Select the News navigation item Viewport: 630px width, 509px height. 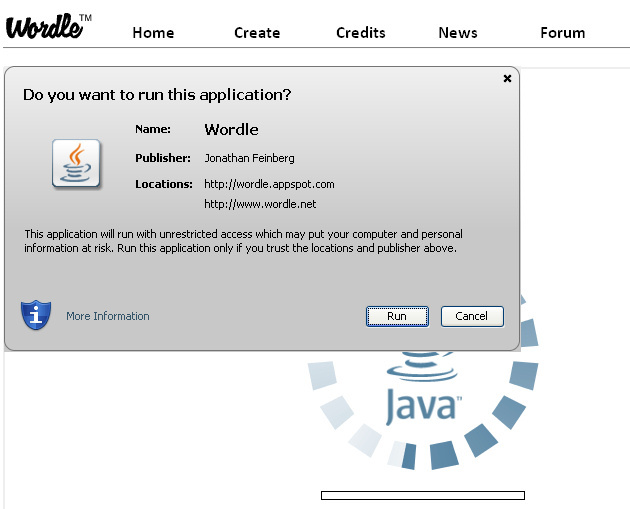pyautogui.click(x=458, y=33)
